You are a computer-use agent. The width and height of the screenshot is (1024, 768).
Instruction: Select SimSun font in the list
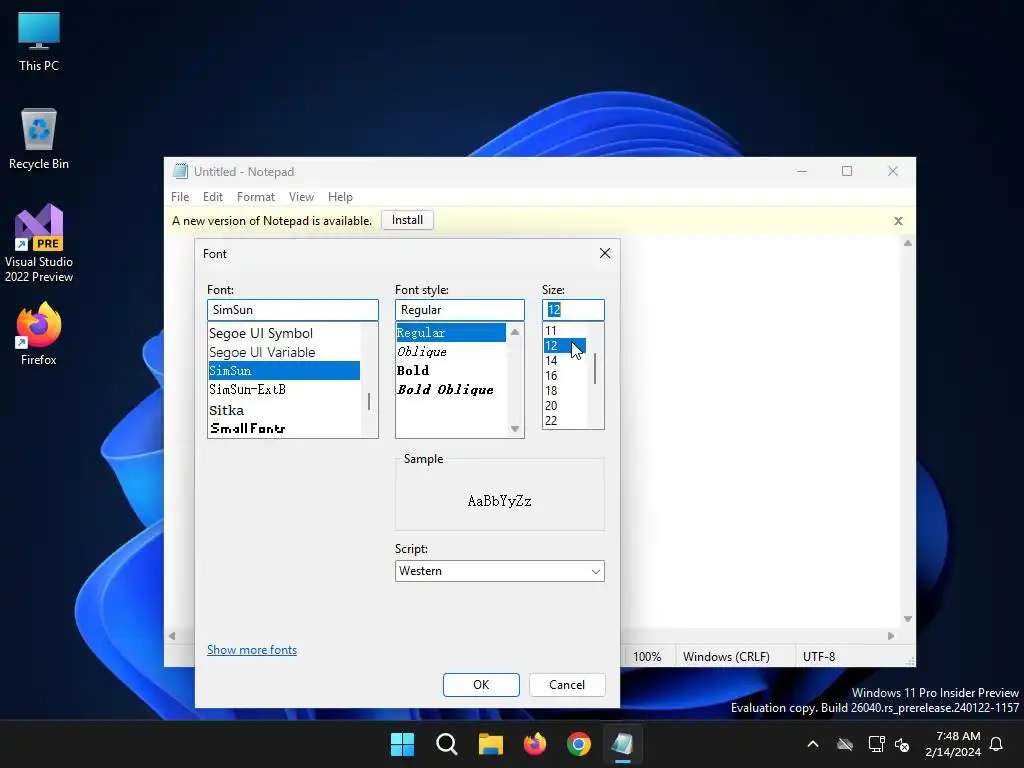pyautogui.click(x=284, y=370)
